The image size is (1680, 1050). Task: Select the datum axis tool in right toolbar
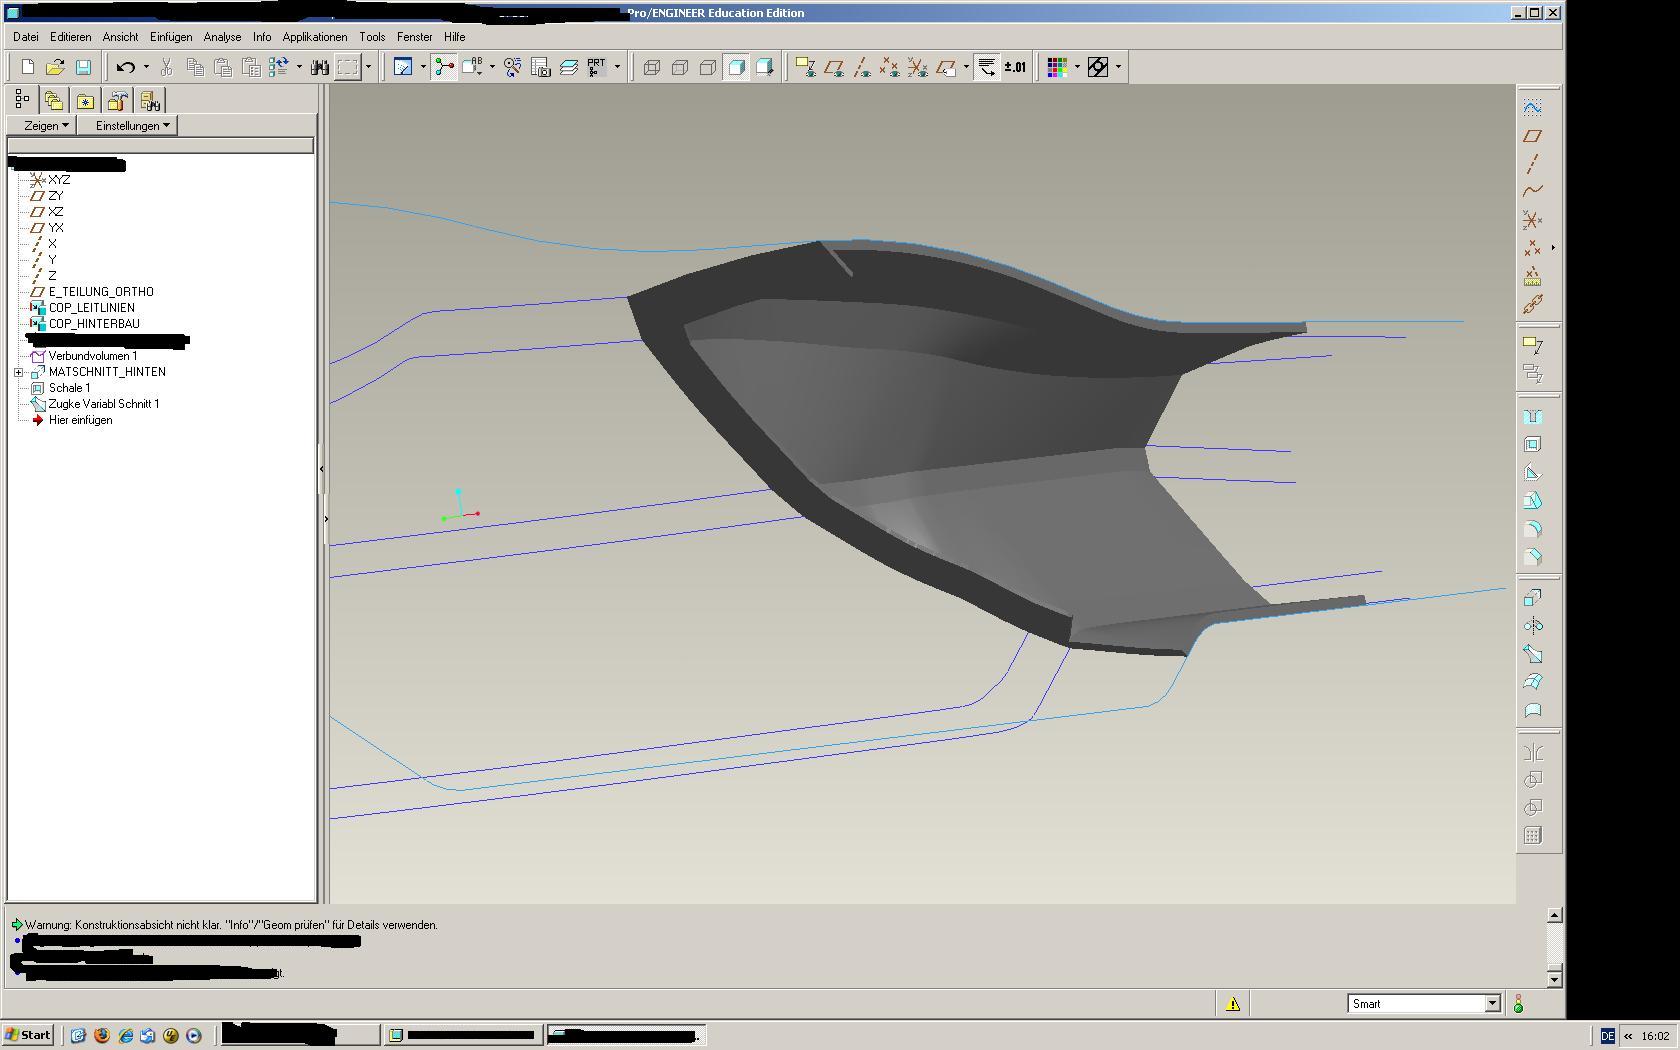click(1532, 164)
